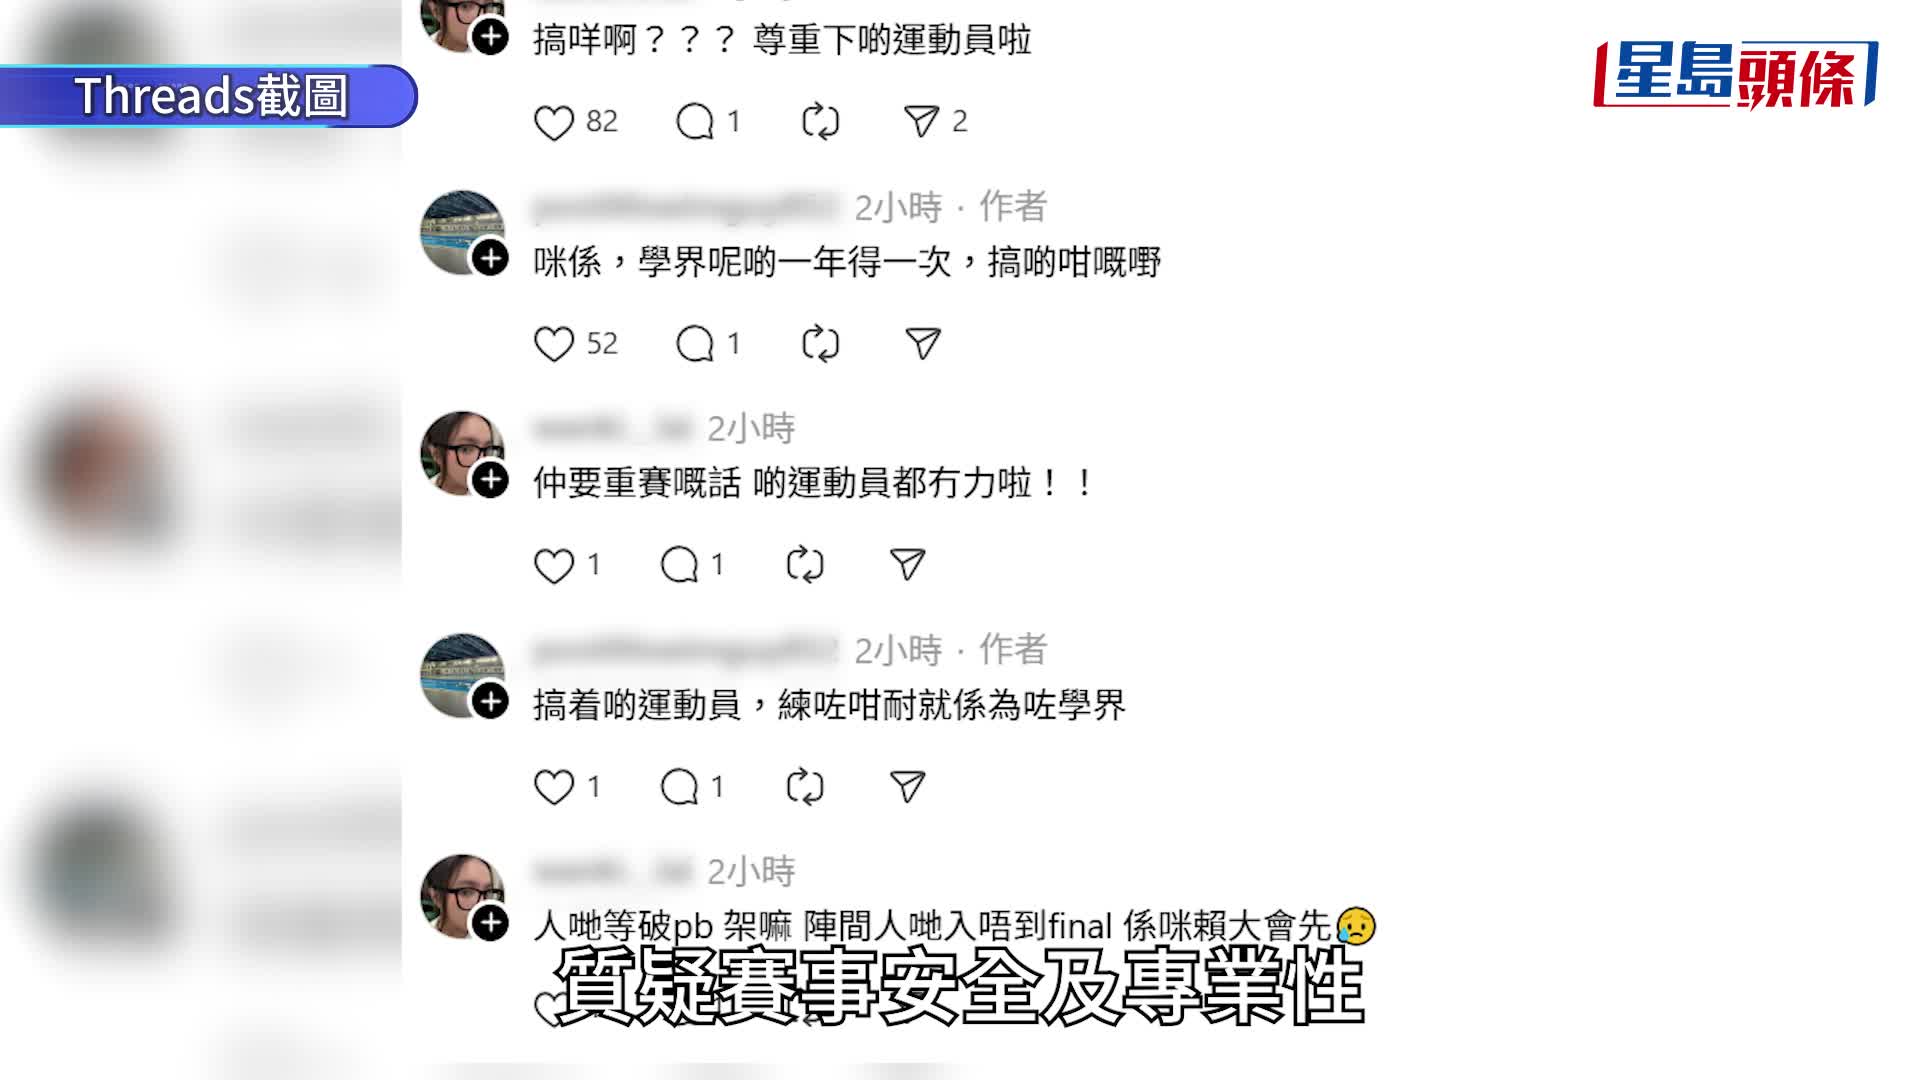Follow user via plus on 仲要重賽嘅話 avatar
The height and width of the screenshot is (1080, 1920).
(490, 480)
